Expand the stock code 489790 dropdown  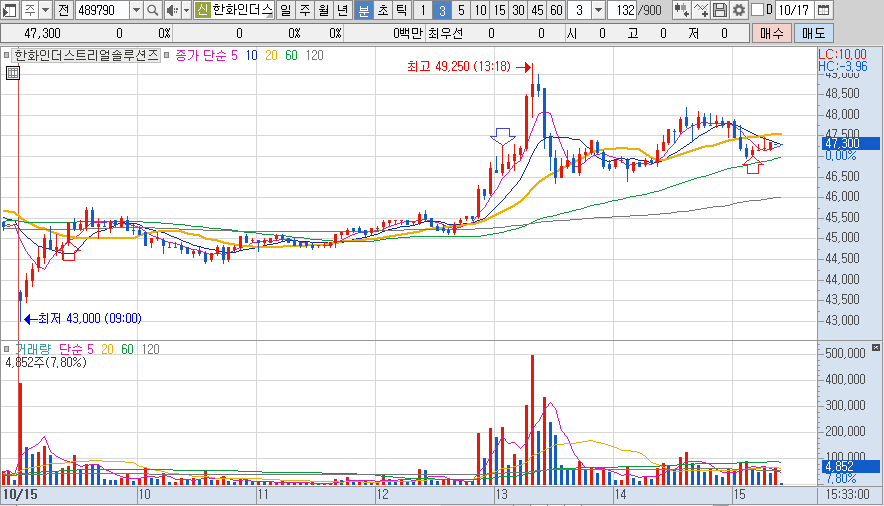pyautogui.click(x=136, y=10)
